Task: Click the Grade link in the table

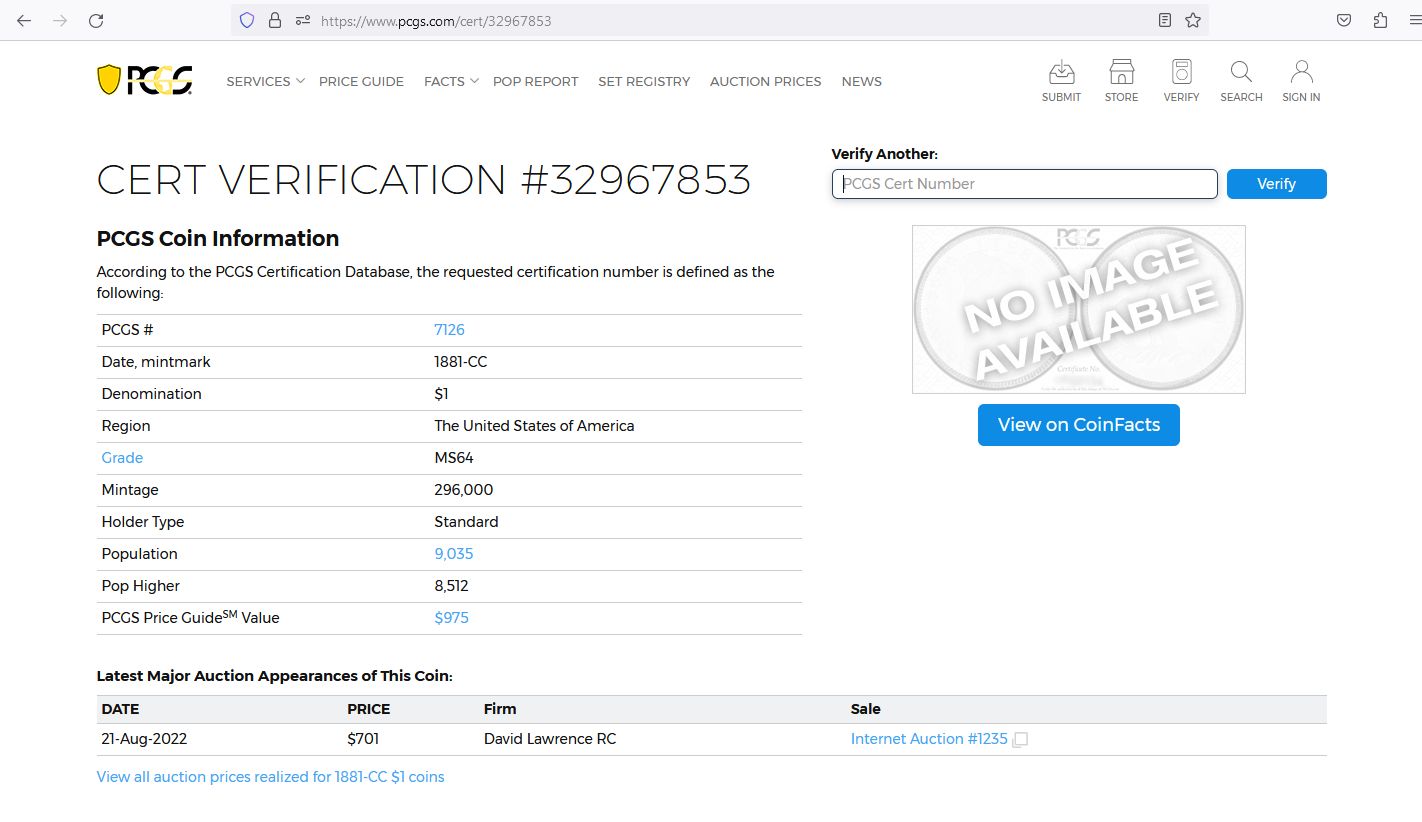Action: coord(122,458)
